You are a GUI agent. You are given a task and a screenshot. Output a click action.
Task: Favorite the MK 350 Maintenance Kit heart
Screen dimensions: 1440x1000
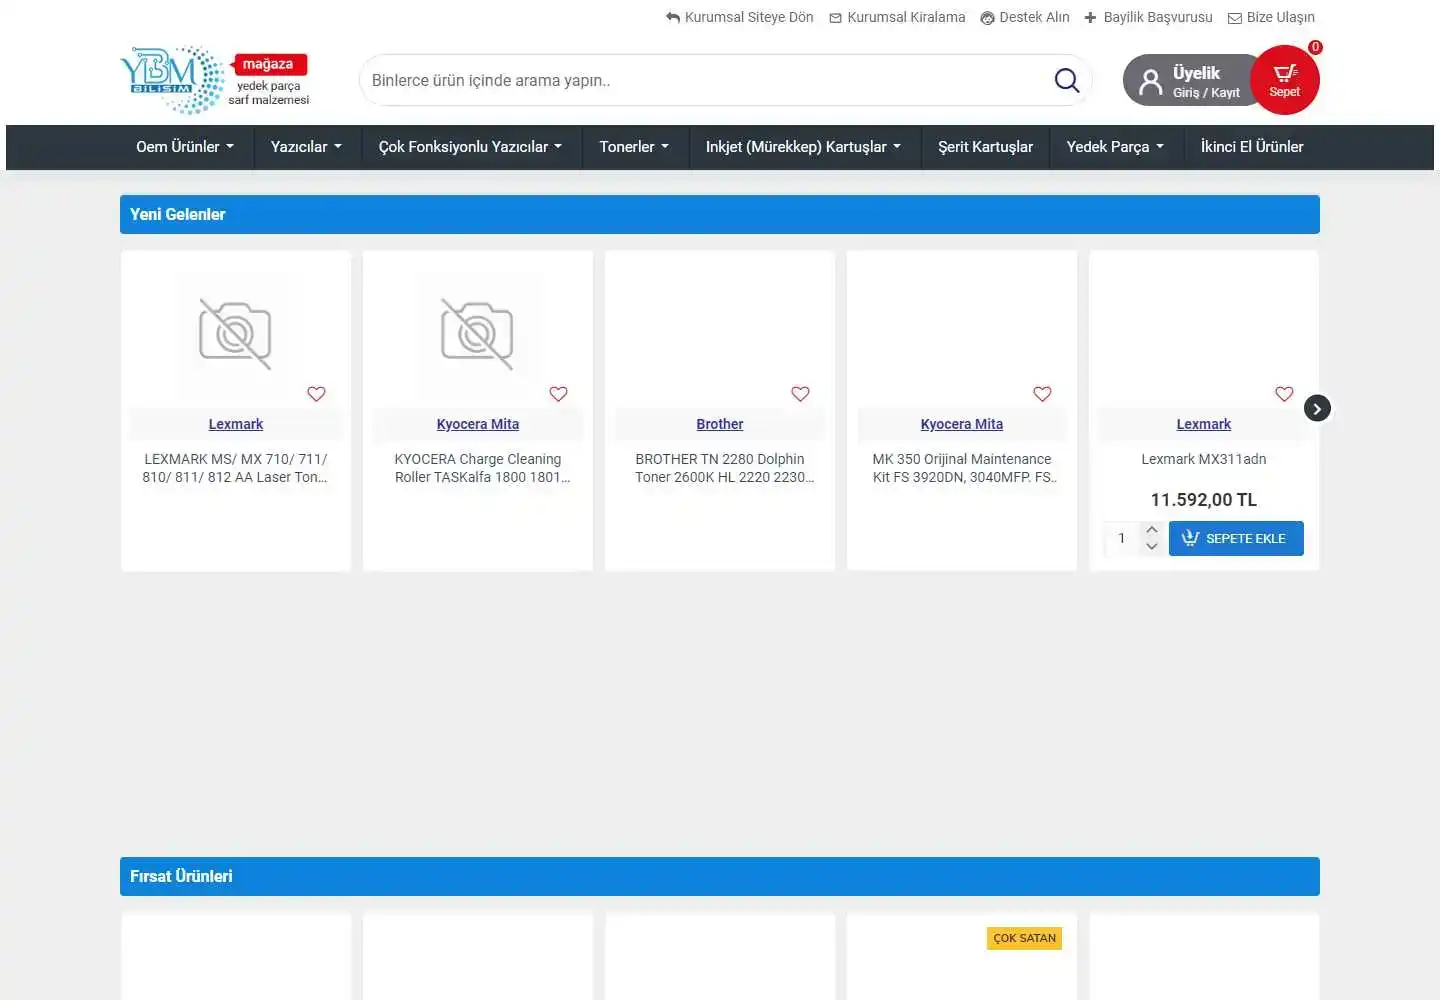(1042, 394)
